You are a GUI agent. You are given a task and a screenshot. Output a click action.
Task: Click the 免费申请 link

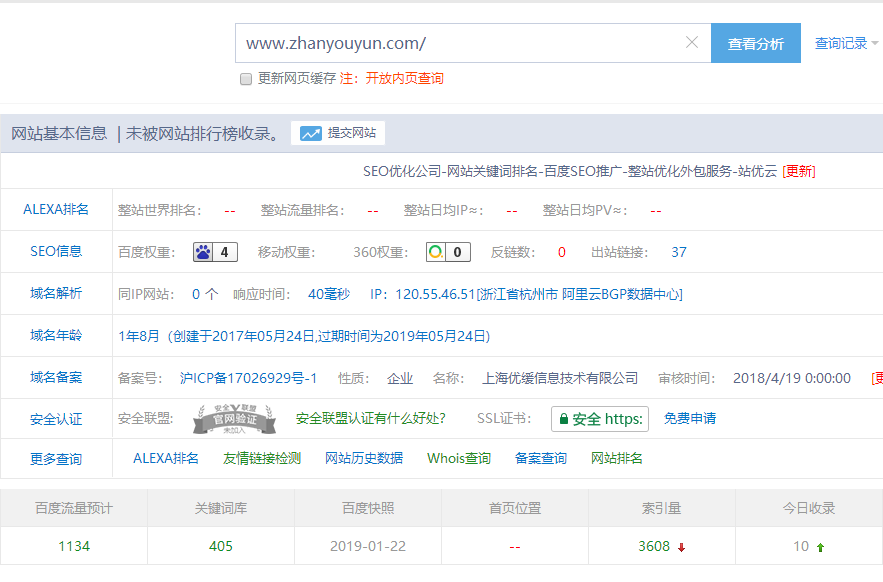[x=690, y=419]
